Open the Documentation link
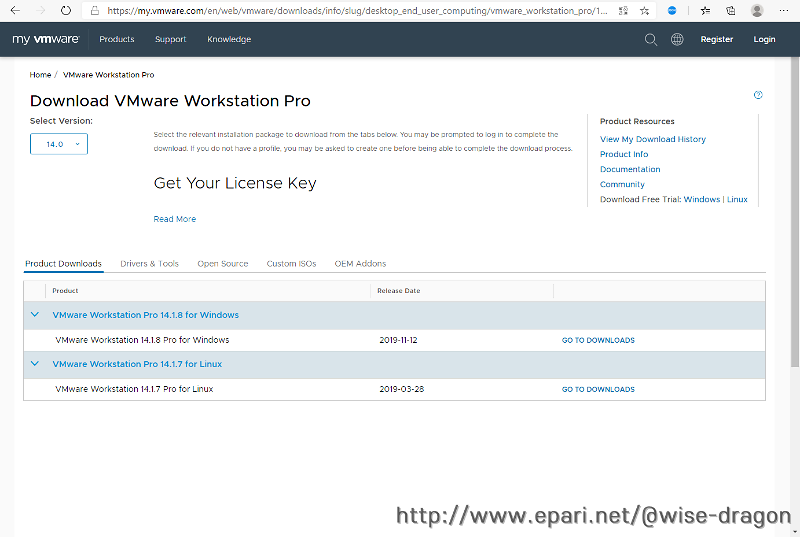 (630, 169)
